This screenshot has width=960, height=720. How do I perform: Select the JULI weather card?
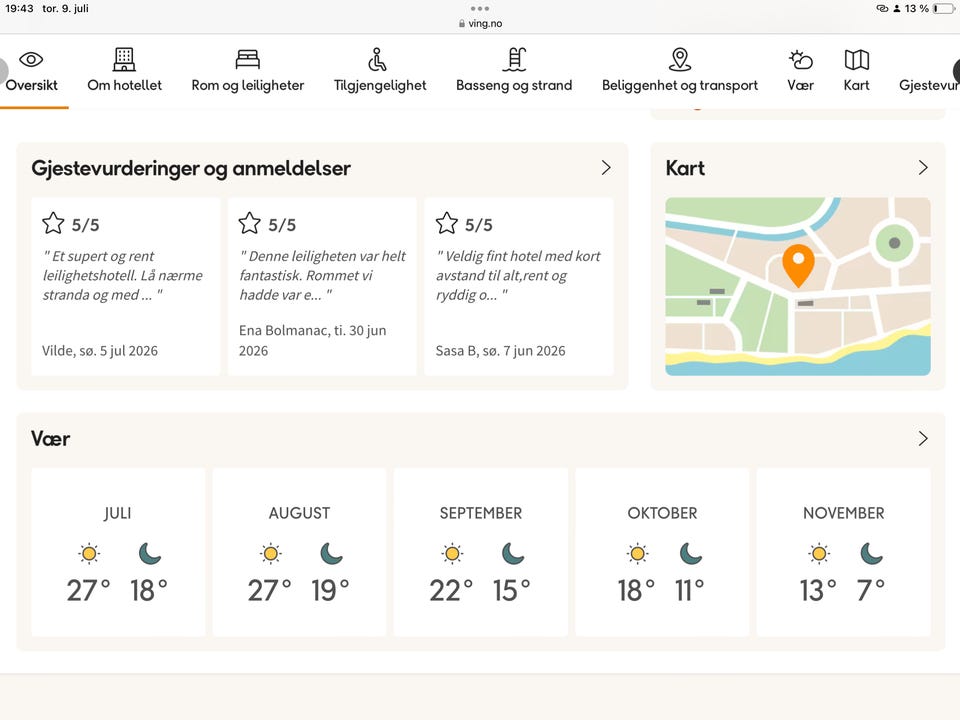click(x=118, y=552)
